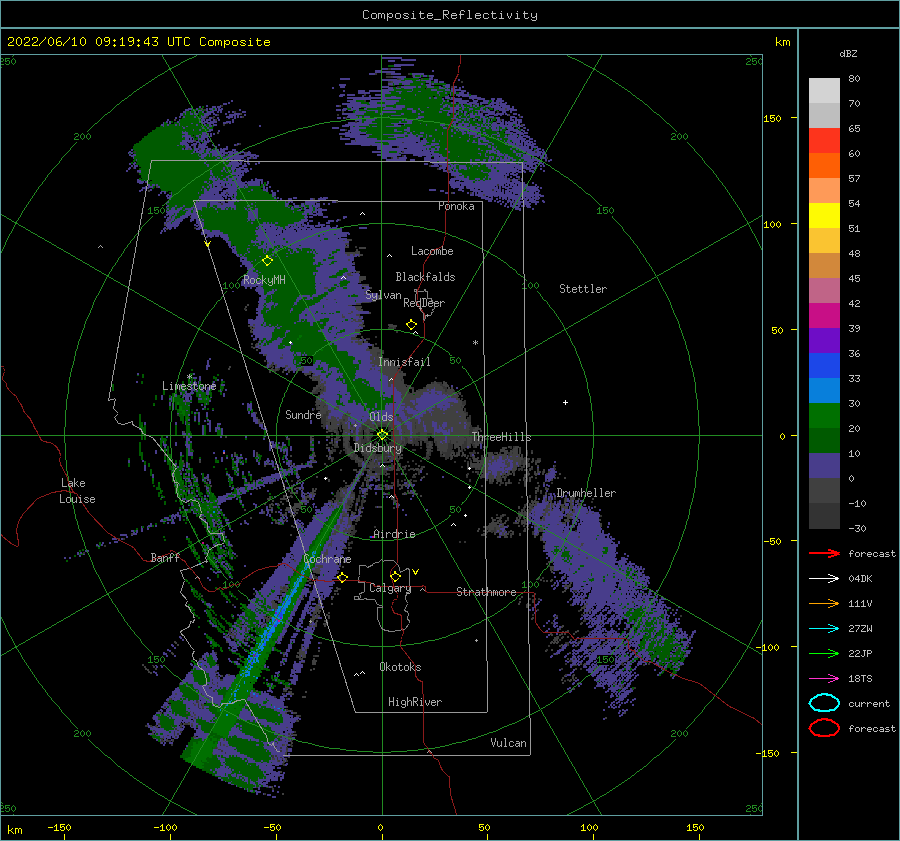
Task: Select the Strathmore label
Action: pos(486,592)
